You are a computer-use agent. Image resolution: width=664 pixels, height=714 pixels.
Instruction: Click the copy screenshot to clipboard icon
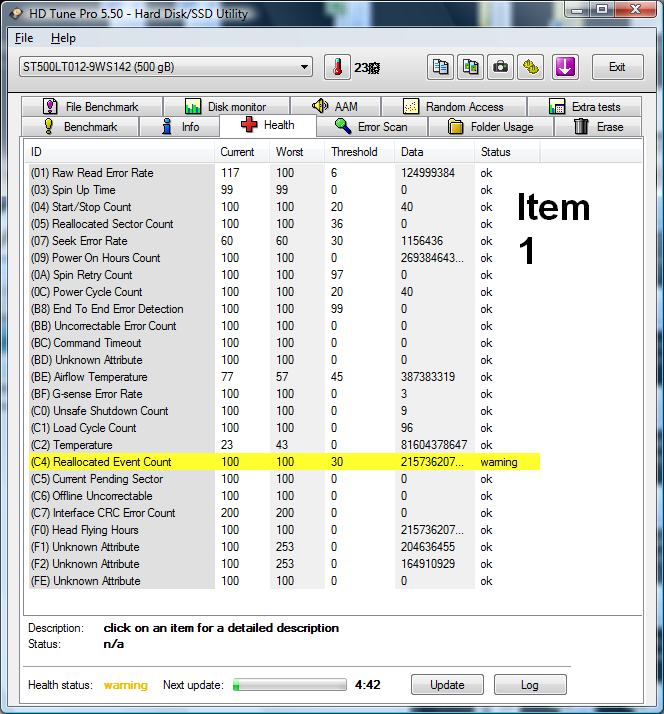coord(470,67)
